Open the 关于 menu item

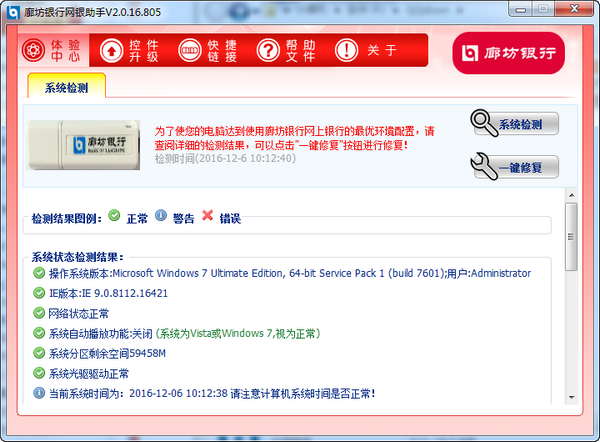pos(365,50)
